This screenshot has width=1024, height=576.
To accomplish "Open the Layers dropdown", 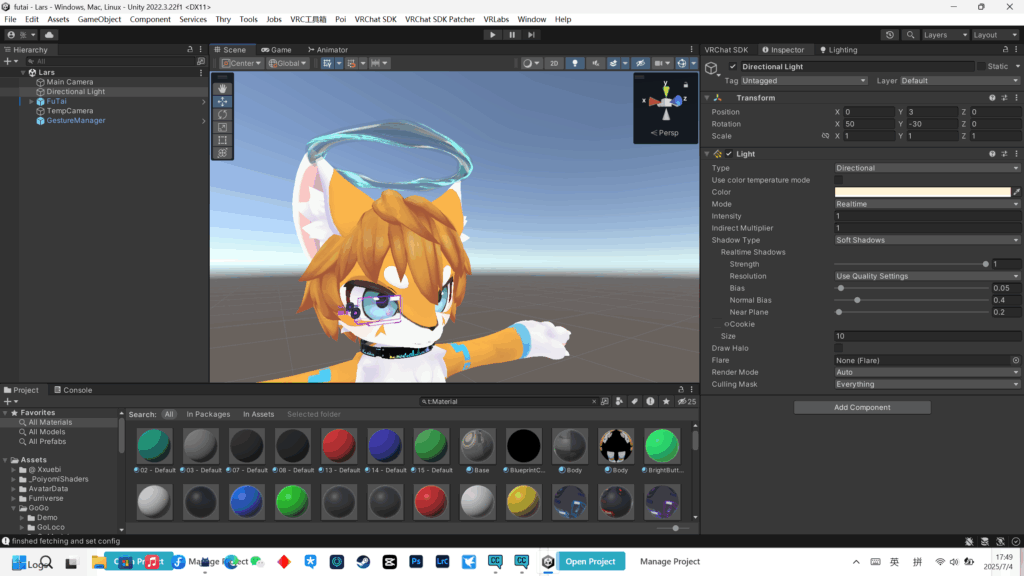I will tap(944, 35).
